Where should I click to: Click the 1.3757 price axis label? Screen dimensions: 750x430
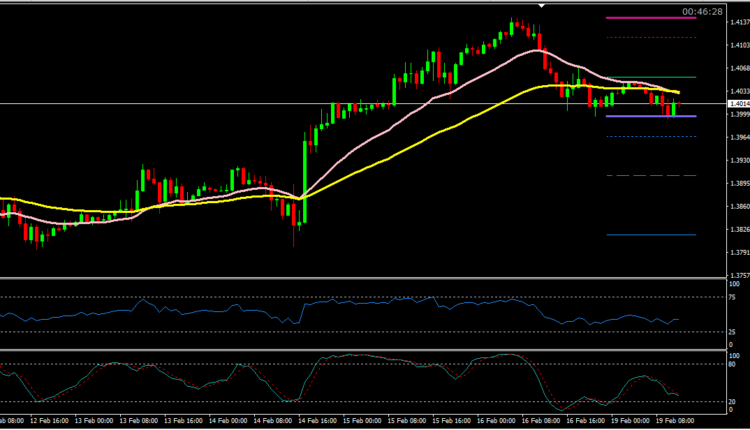click(738, 275)
